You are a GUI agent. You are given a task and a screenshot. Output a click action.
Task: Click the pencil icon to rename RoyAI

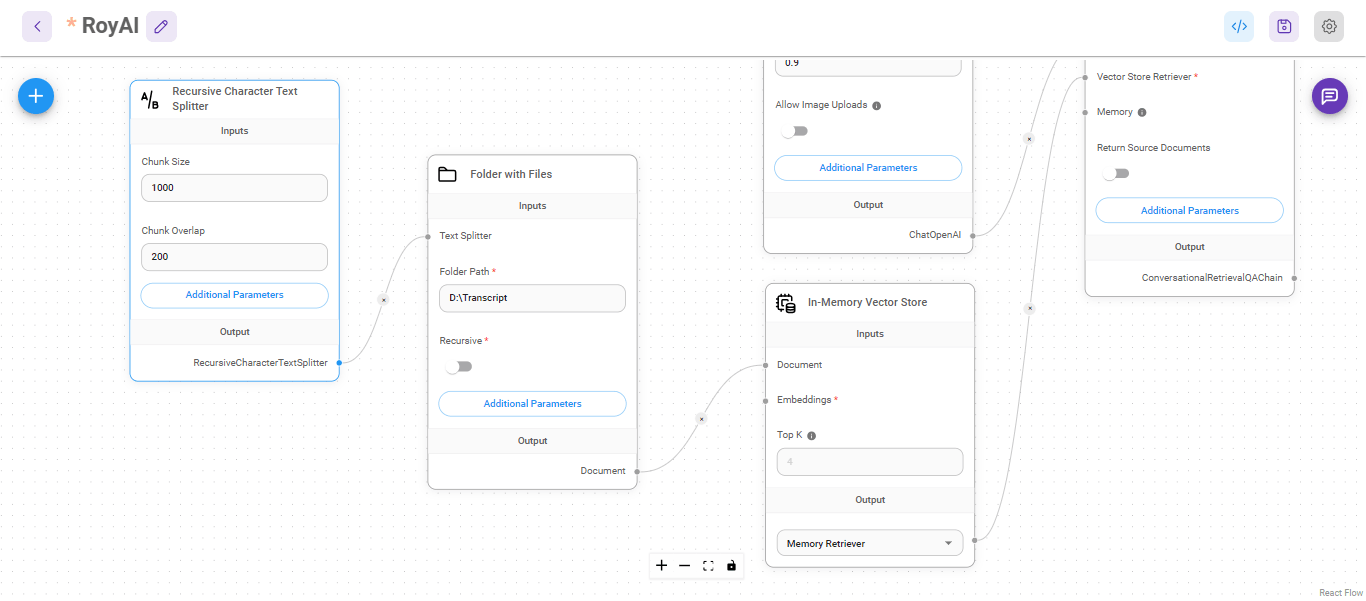tap(161, 27)
